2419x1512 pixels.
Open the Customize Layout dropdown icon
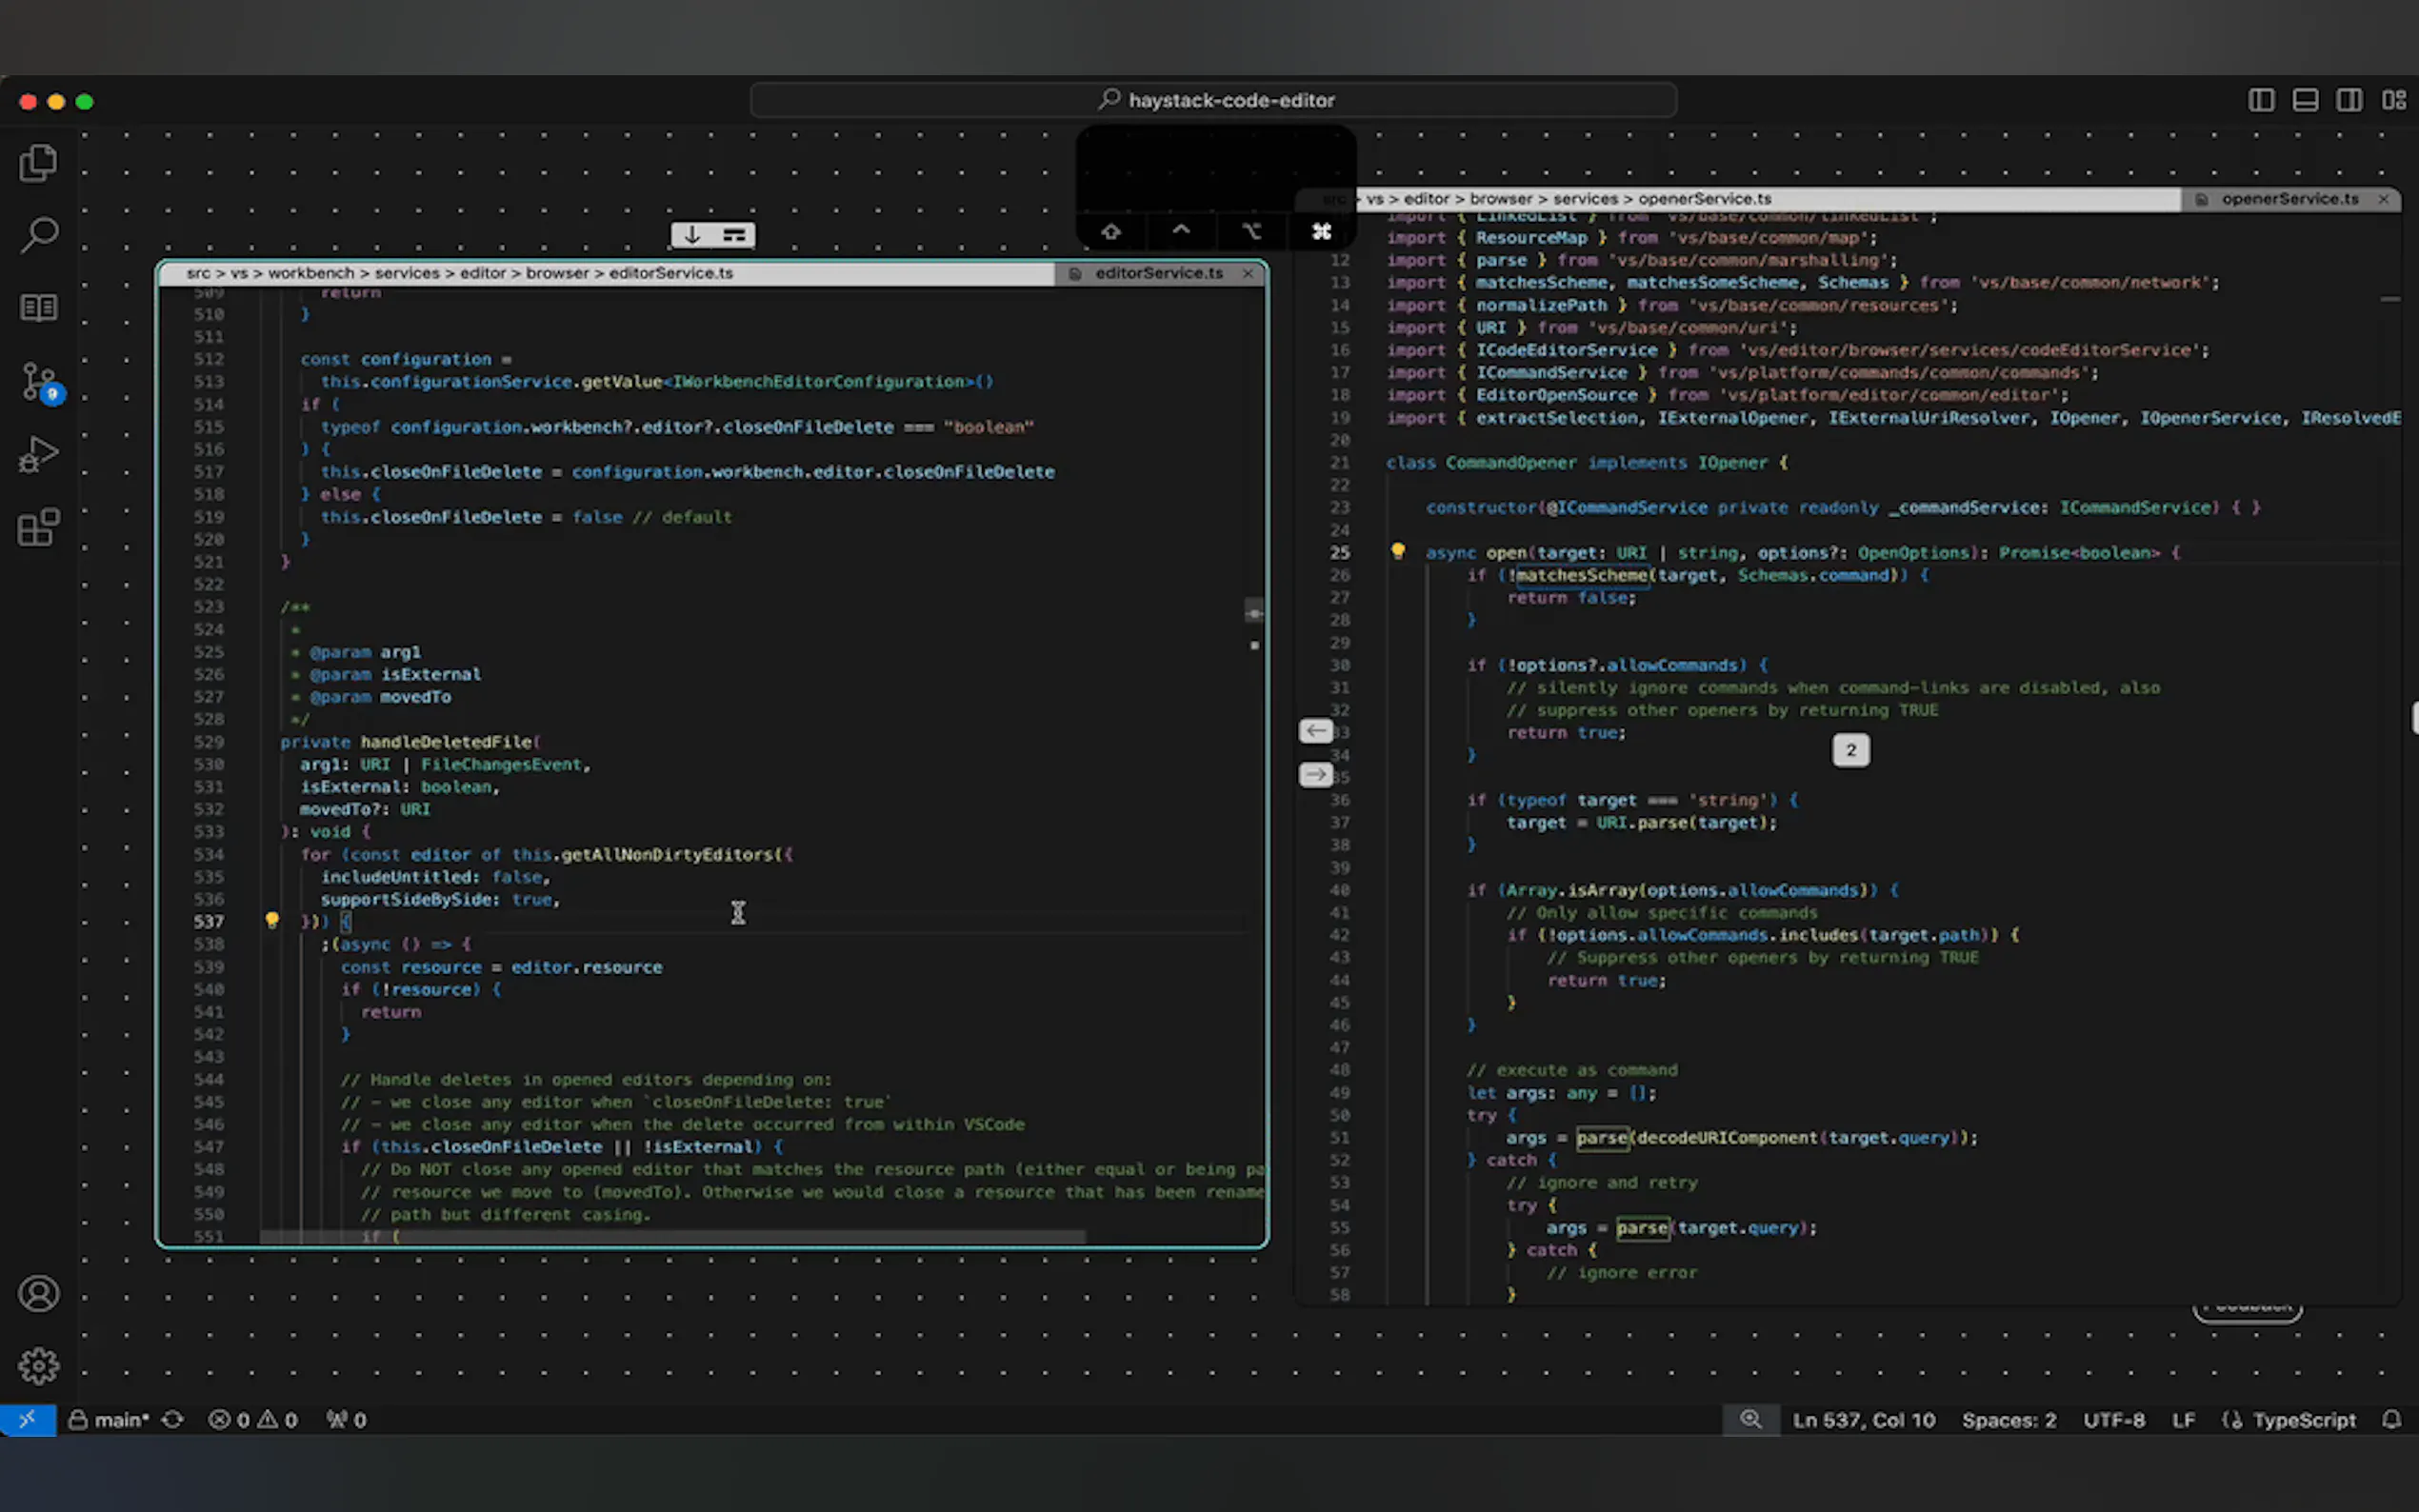2393,100
